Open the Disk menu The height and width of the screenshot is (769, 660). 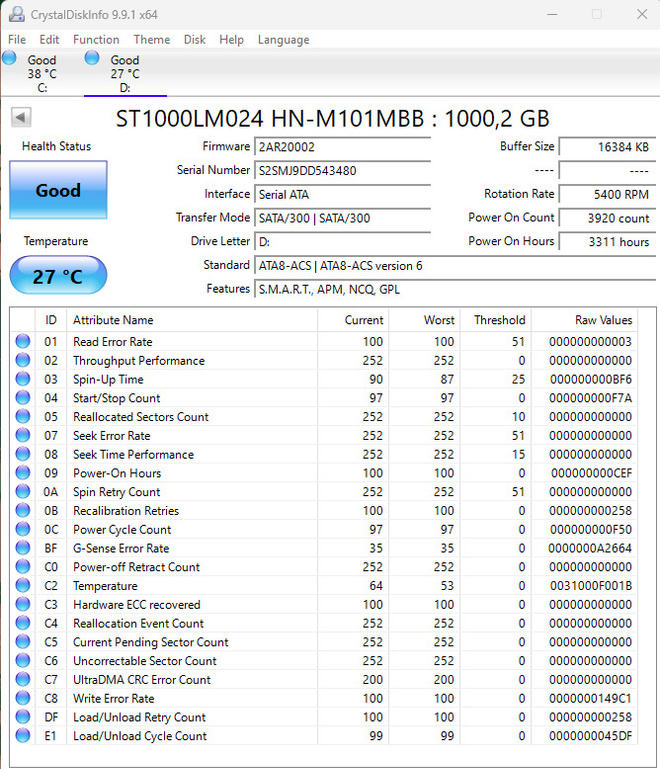[x=195, y=40]
